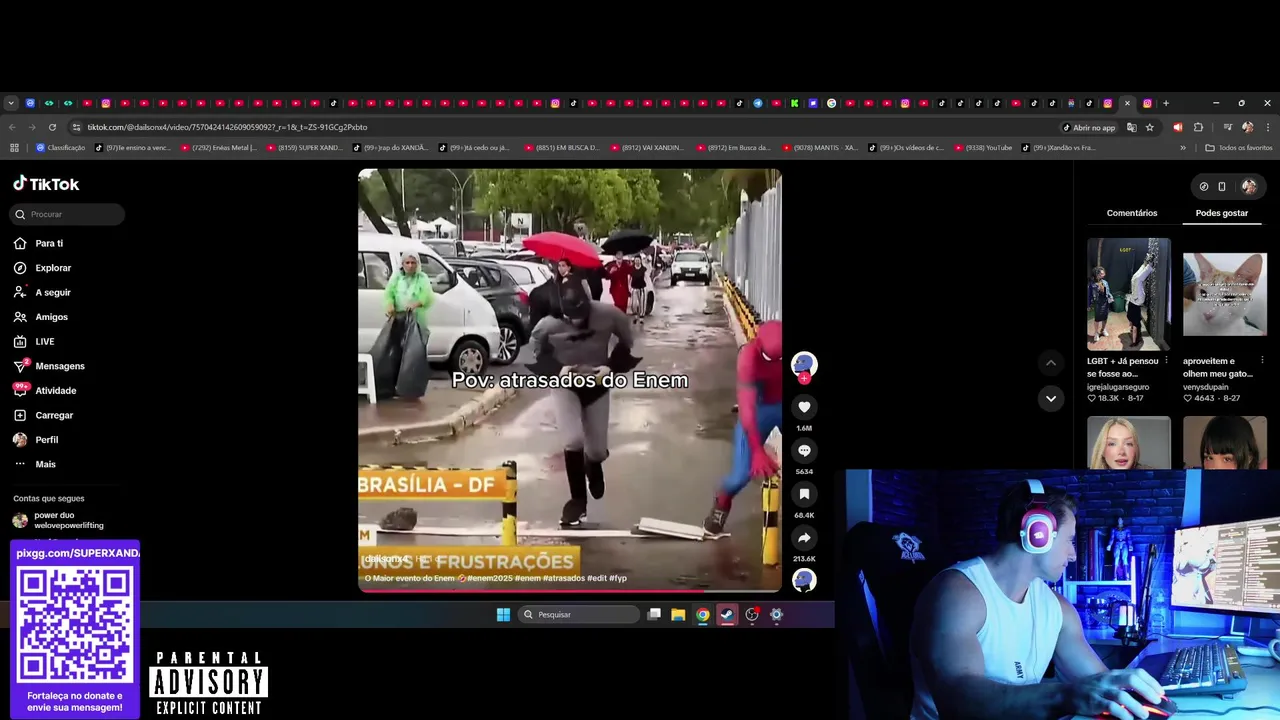Go to next video down arrow

tap(1050, 398)
